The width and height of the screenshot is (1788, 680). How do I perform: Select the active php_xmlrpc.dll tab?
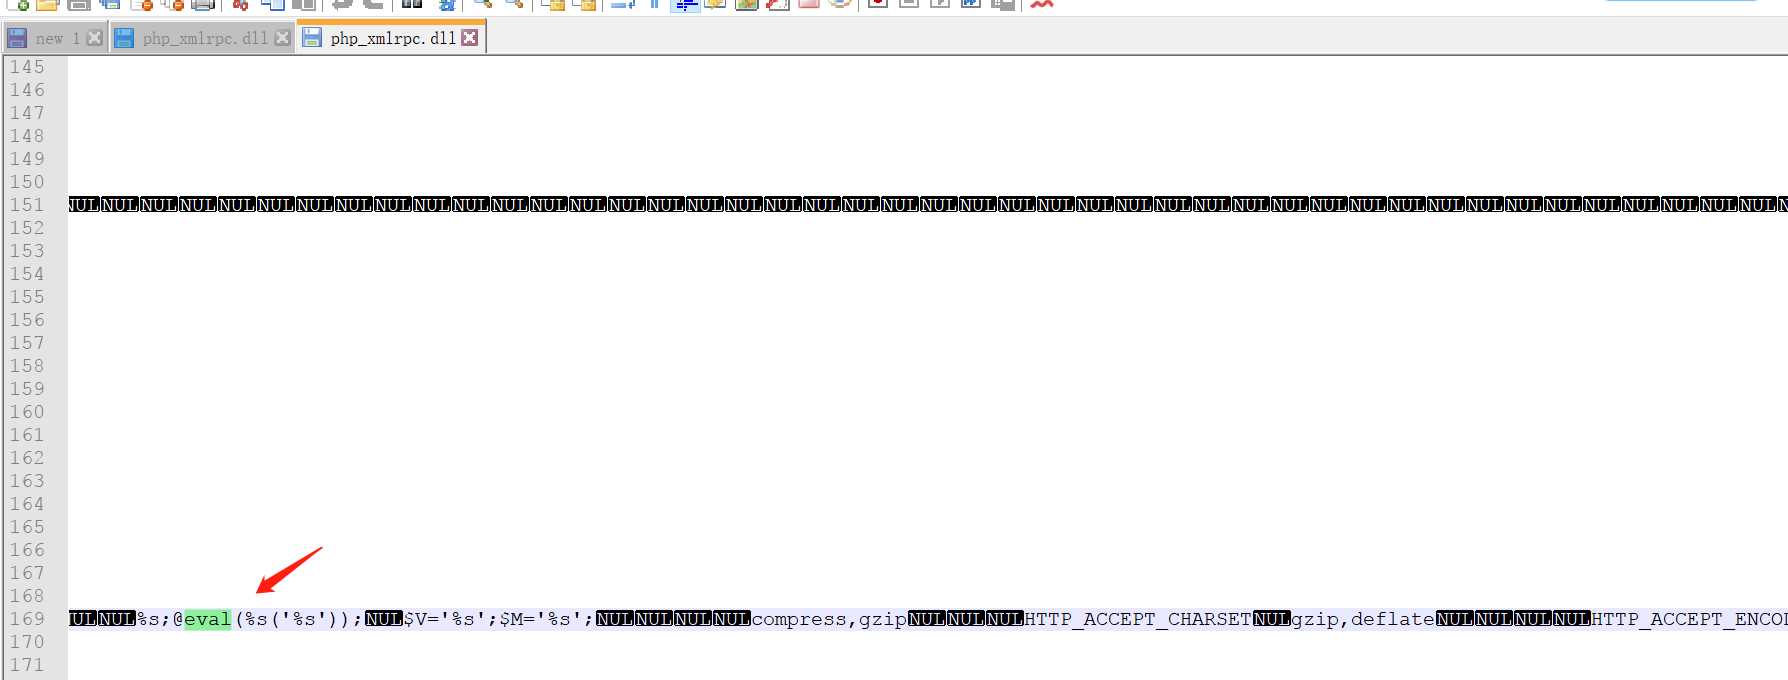click(393, 38)
